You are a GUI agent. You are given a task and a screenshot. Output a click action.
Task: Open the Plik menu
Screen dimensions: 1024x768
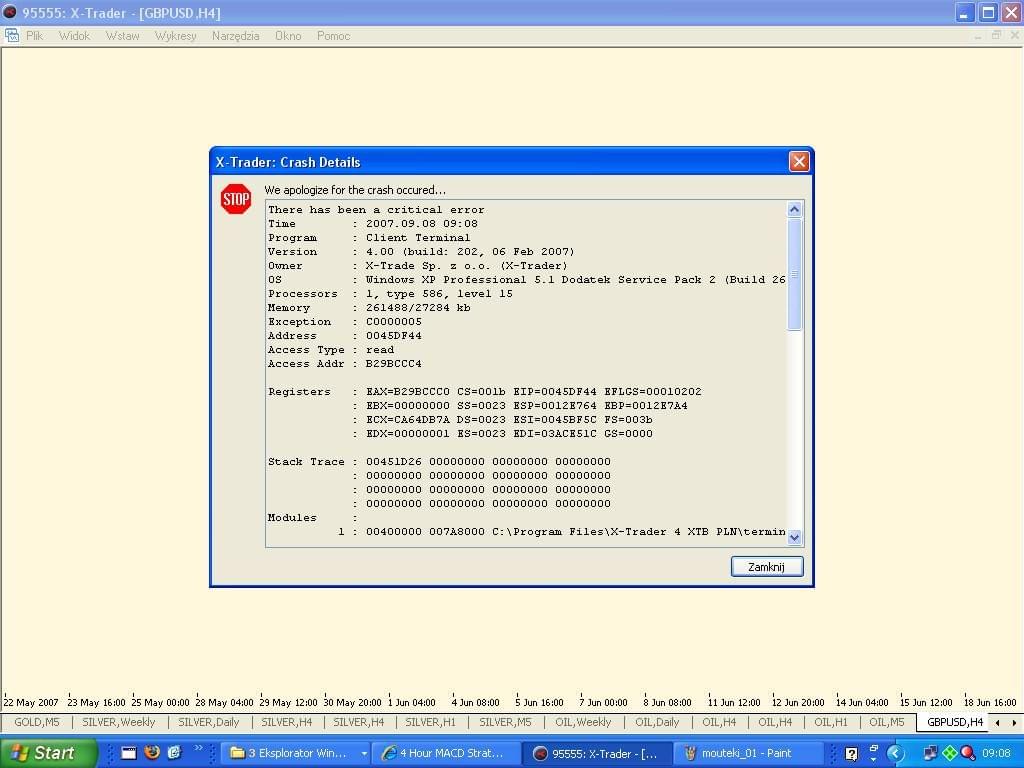pos(35,36)
